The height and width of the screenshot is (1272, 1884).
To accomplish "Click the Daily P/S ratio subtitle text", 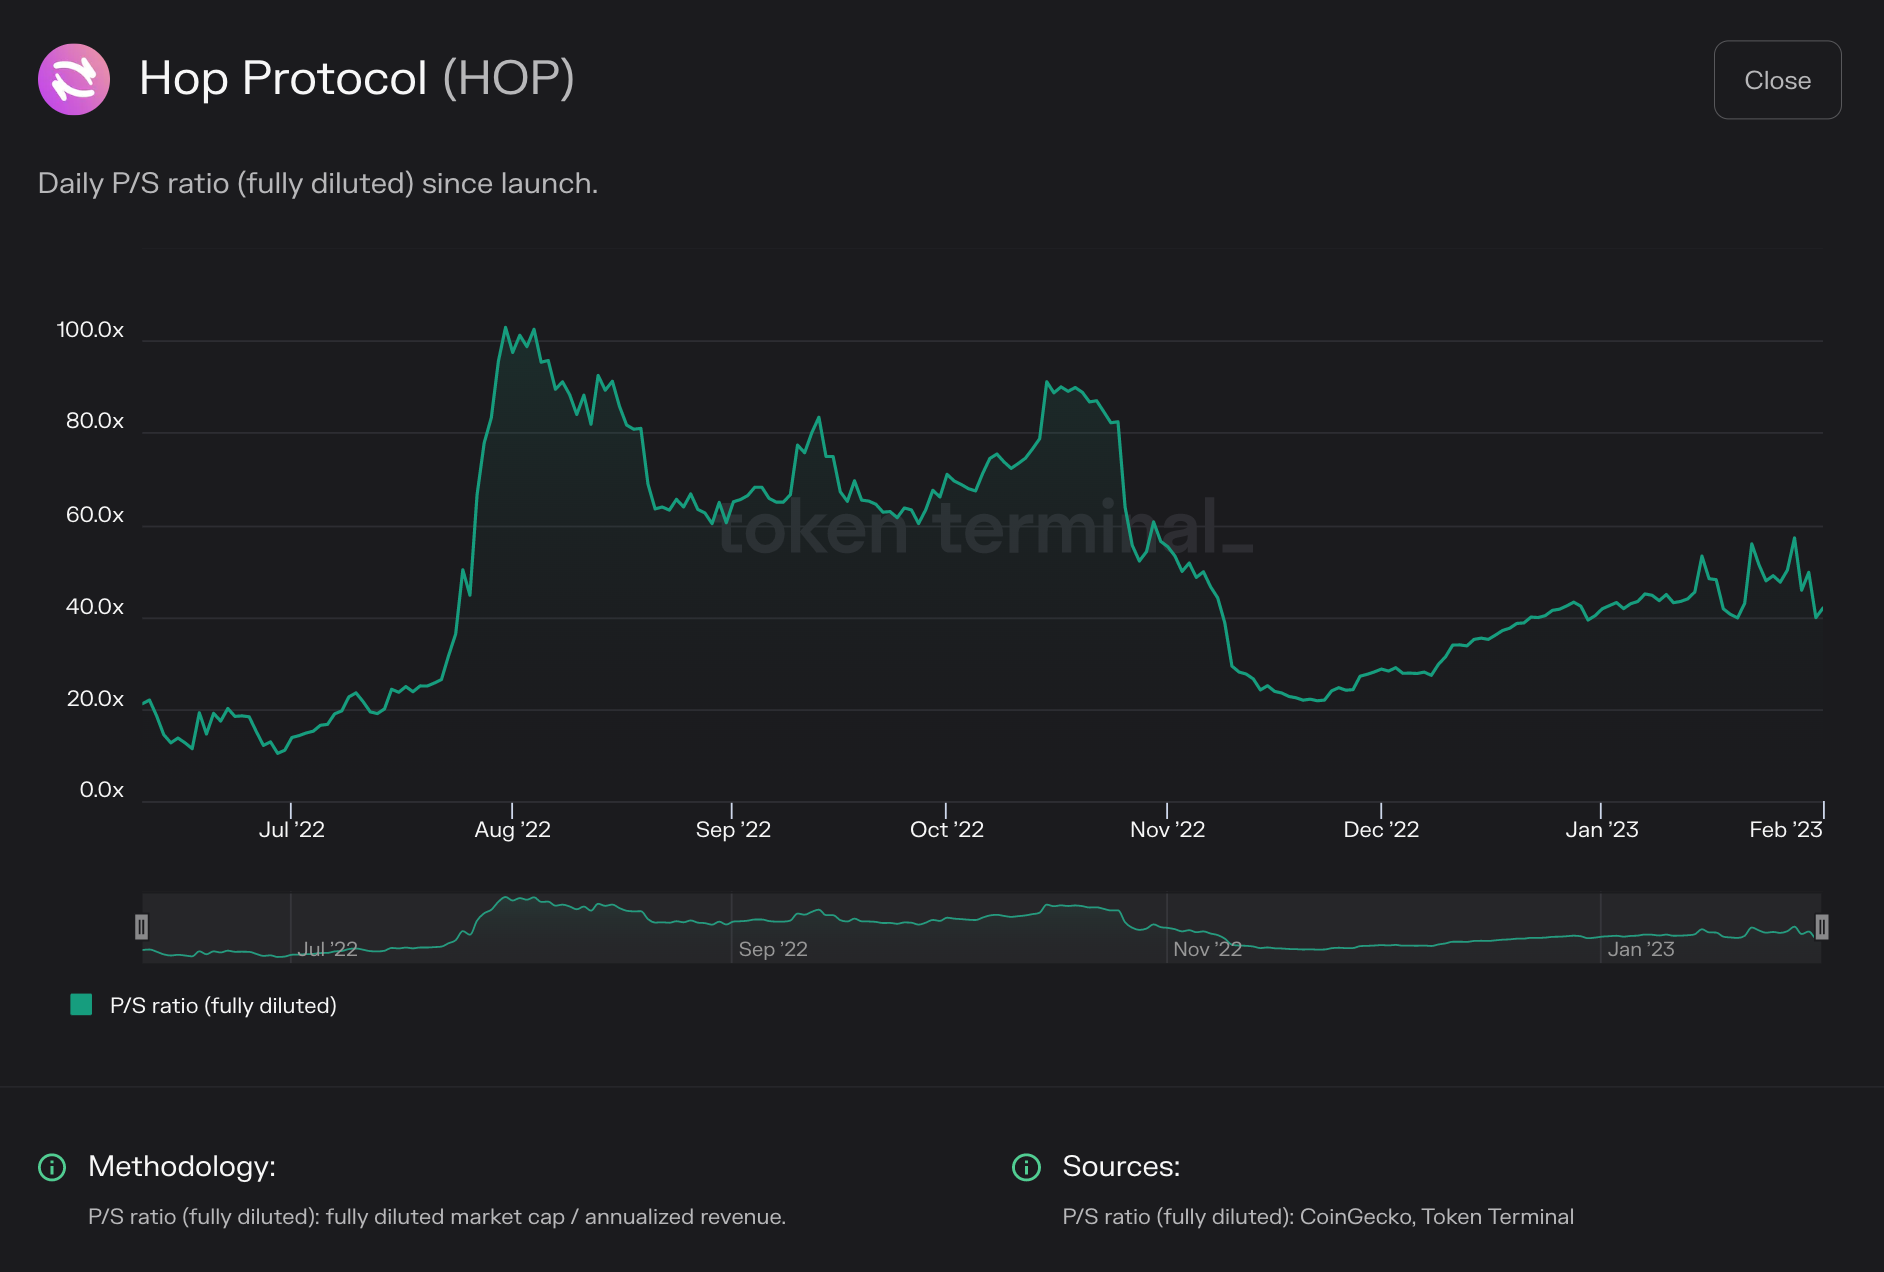I will pos(318,183).
